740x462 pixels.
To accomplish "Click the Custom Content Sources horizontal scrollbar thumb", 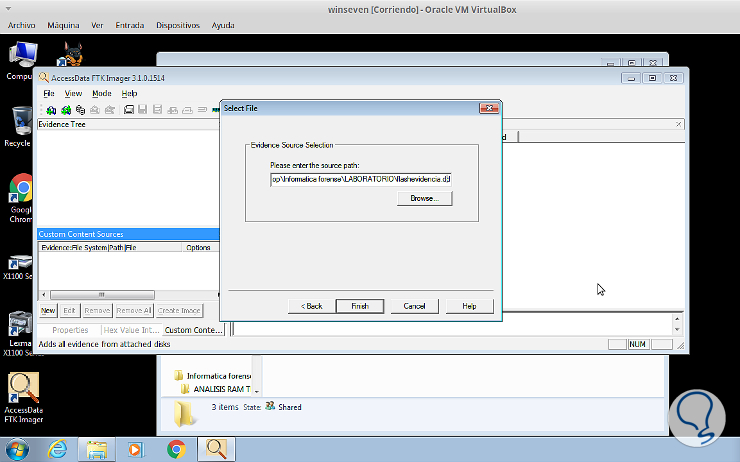I will [102, 294].
